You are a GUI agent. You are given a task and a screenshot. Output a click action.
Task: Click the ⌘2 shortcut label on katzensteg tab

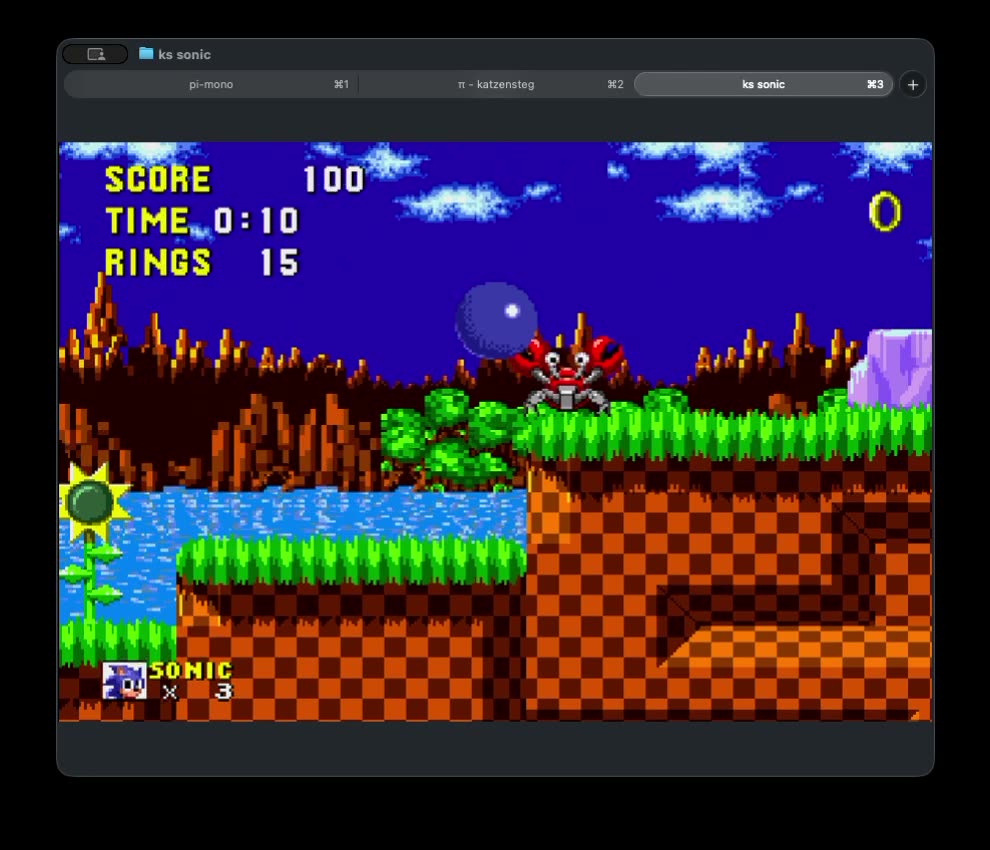pos(616,85)
